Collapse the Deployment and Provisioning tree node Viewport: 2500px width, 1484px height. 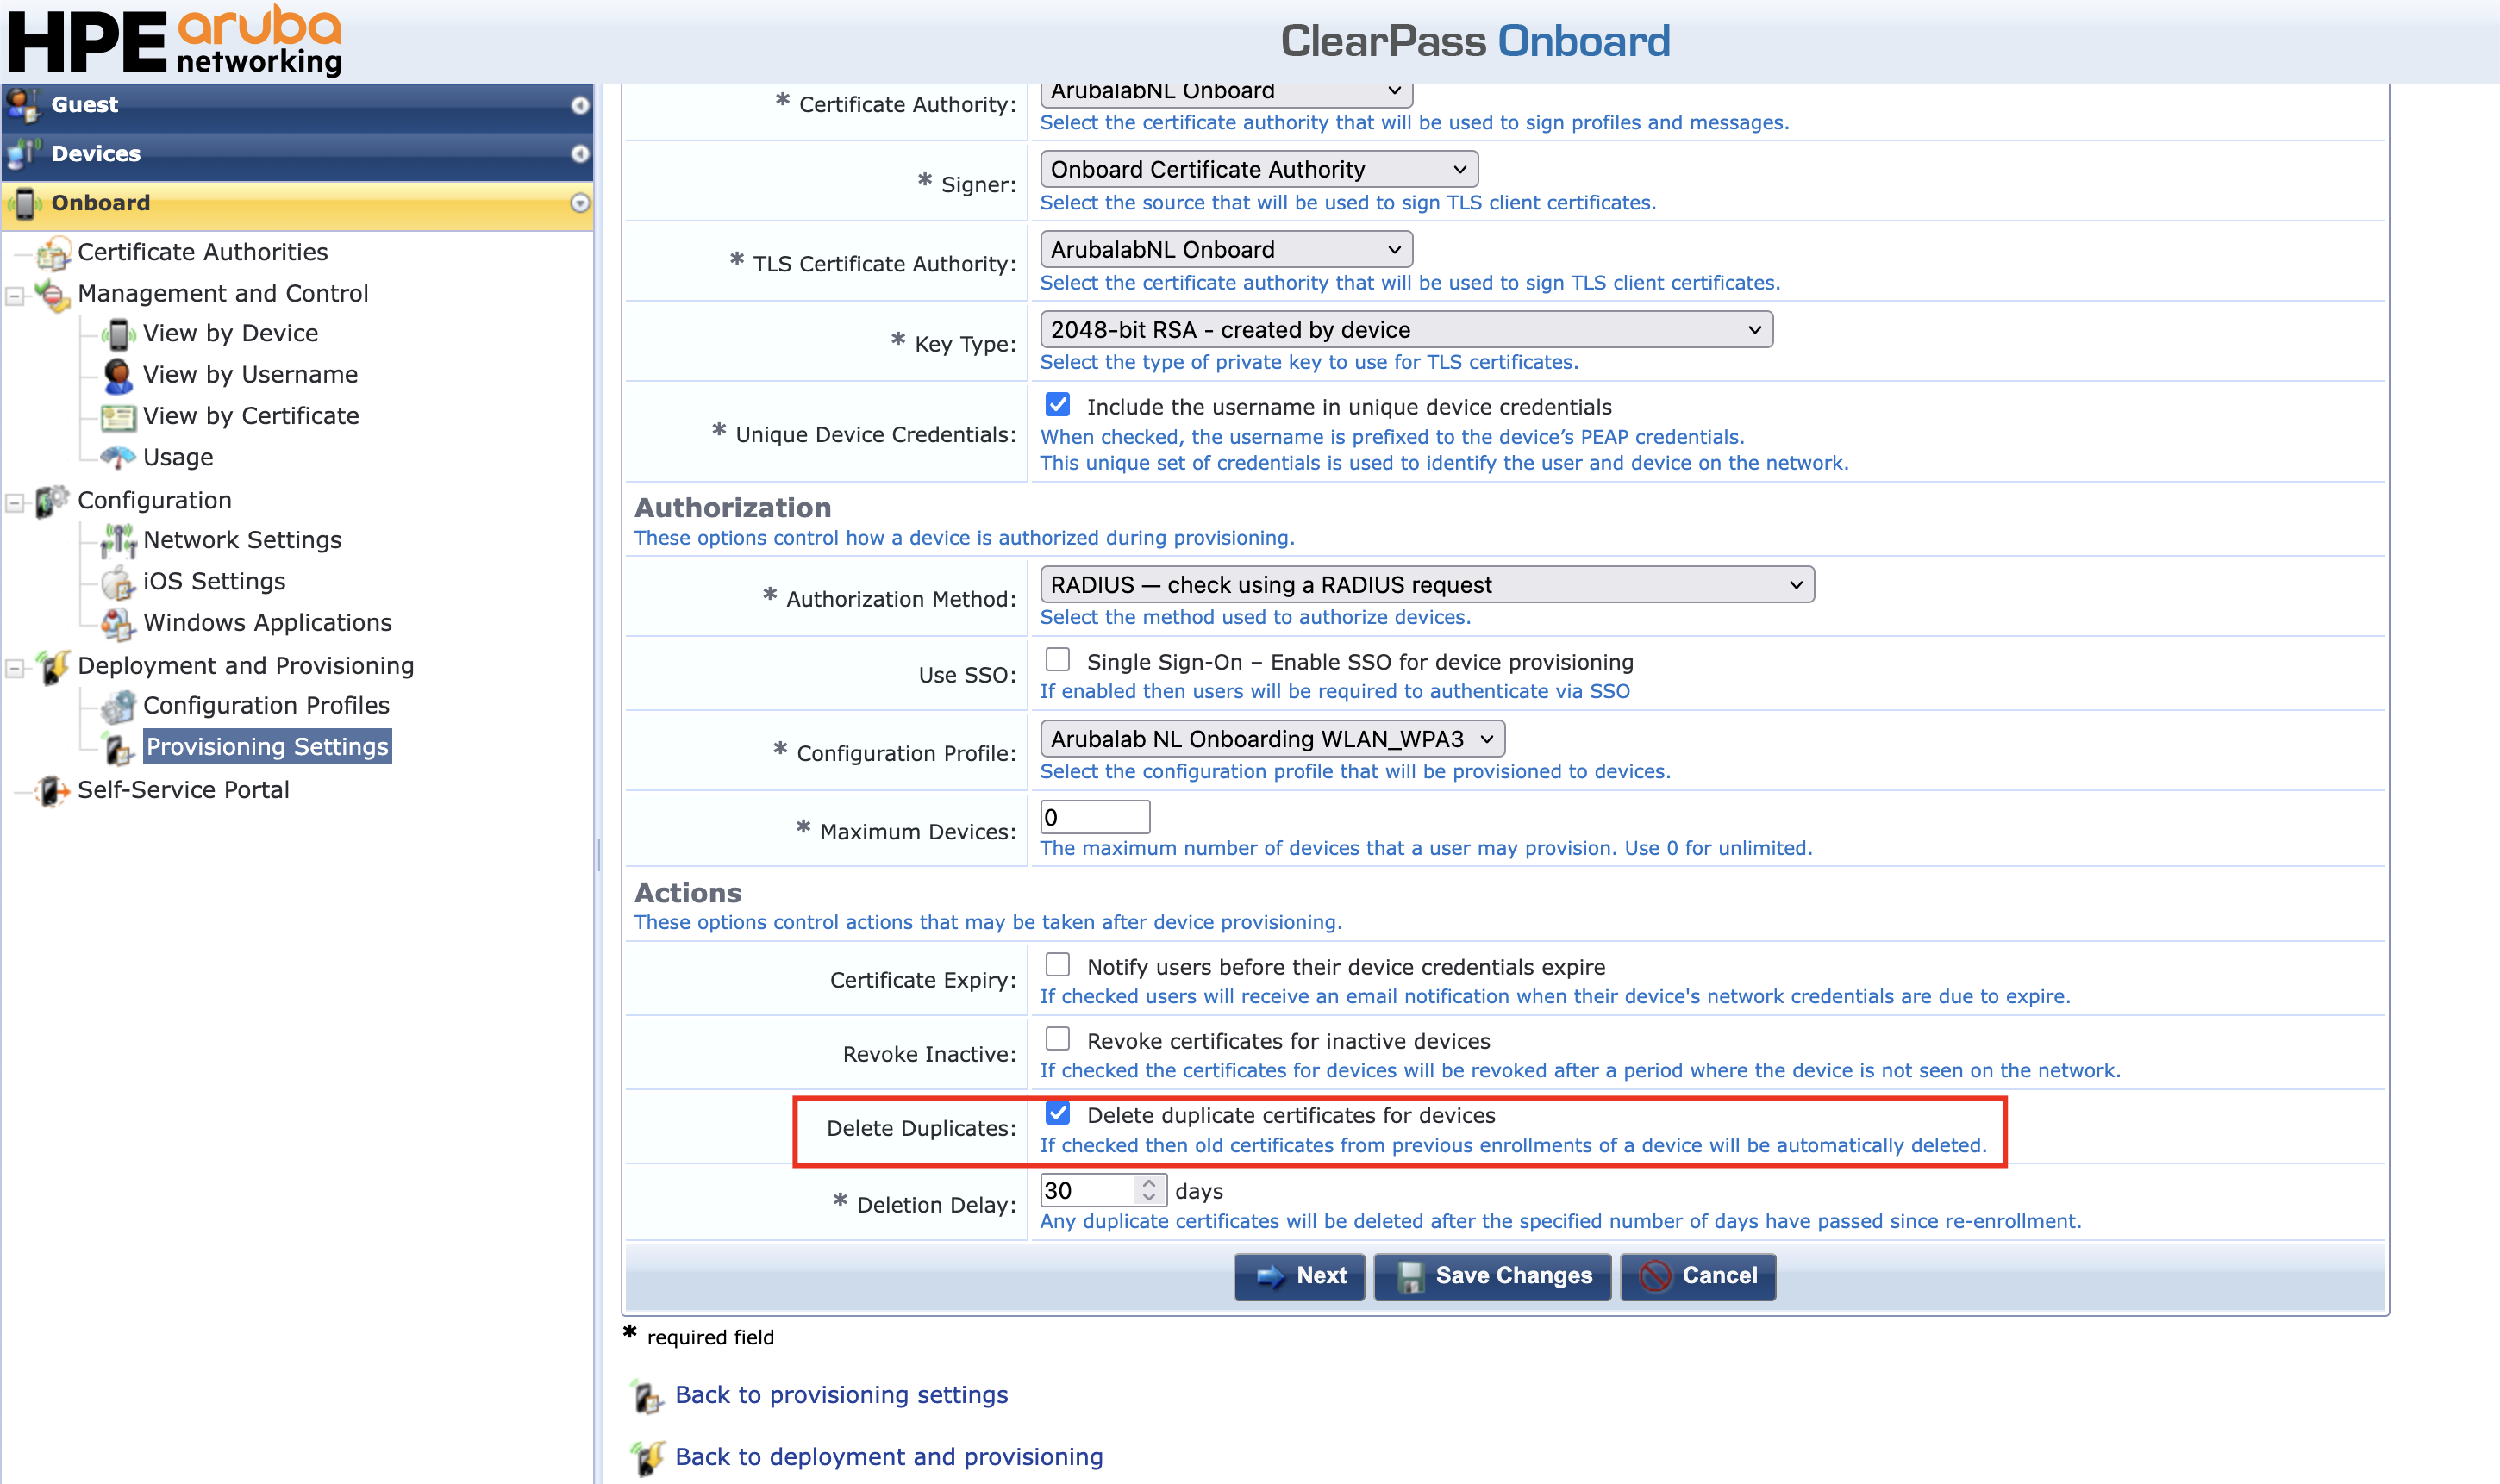[x=15, y=668]
